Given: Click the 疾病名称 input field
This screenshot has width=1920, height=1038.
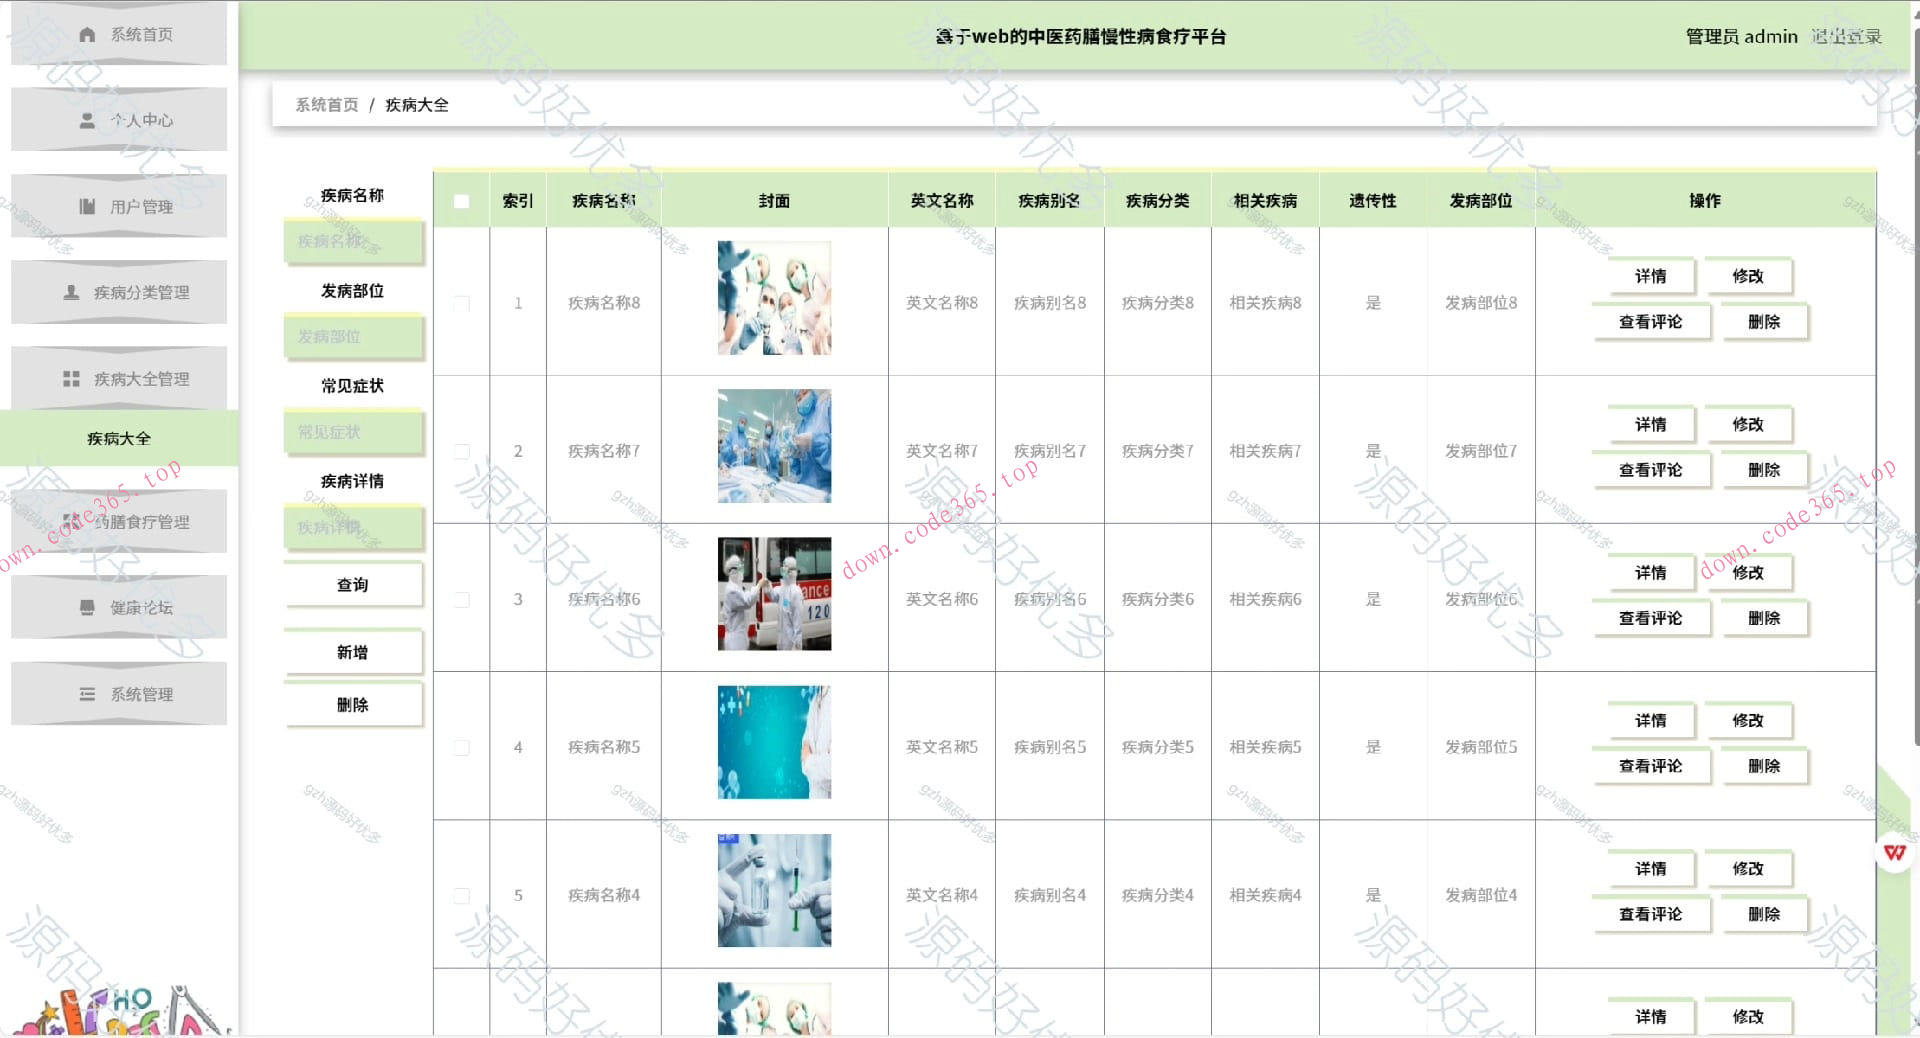Looking at the screenshot, I should pos(353,241).
